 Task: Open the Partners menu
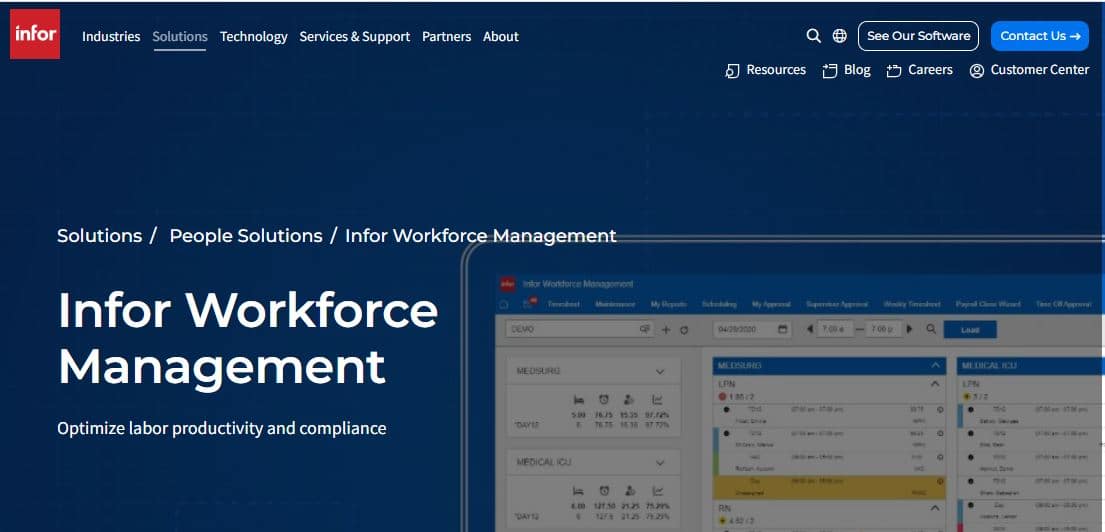pos(446,37)
